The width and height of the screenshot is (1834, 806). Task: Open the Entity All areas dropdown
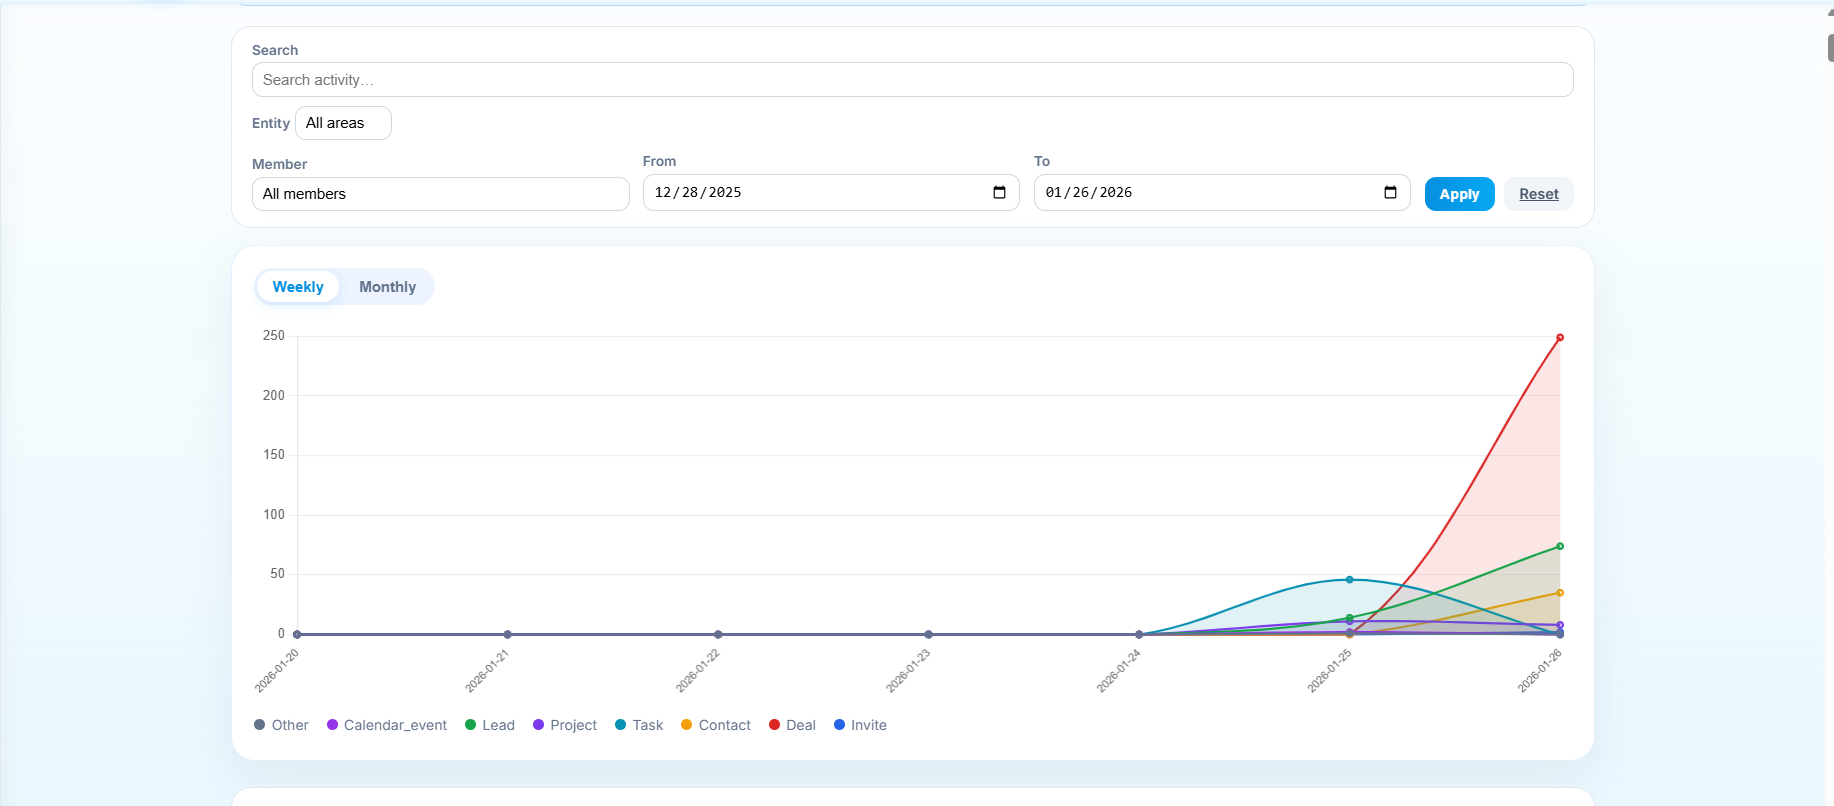tap(343, 123)
